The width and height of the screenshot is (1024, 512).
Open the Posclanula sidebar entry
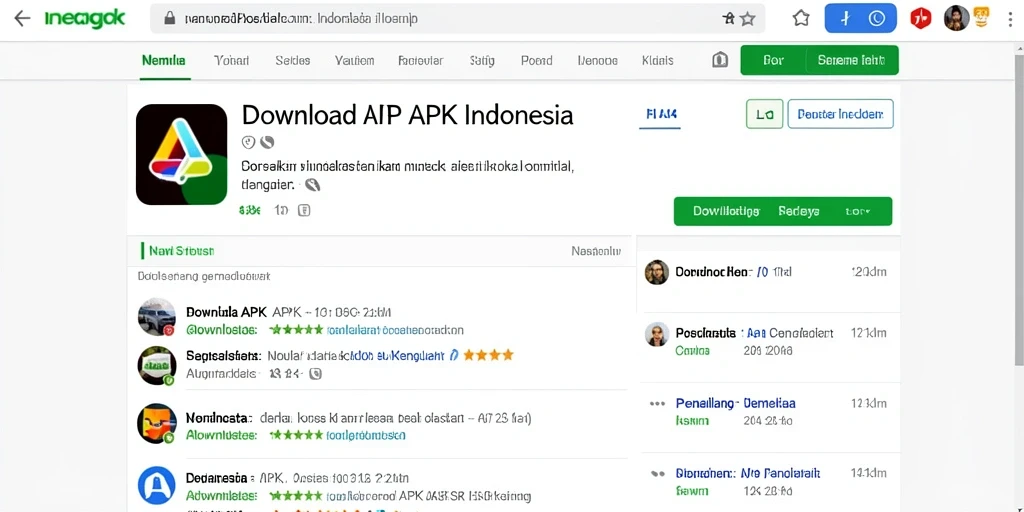(x=768, y=342)
